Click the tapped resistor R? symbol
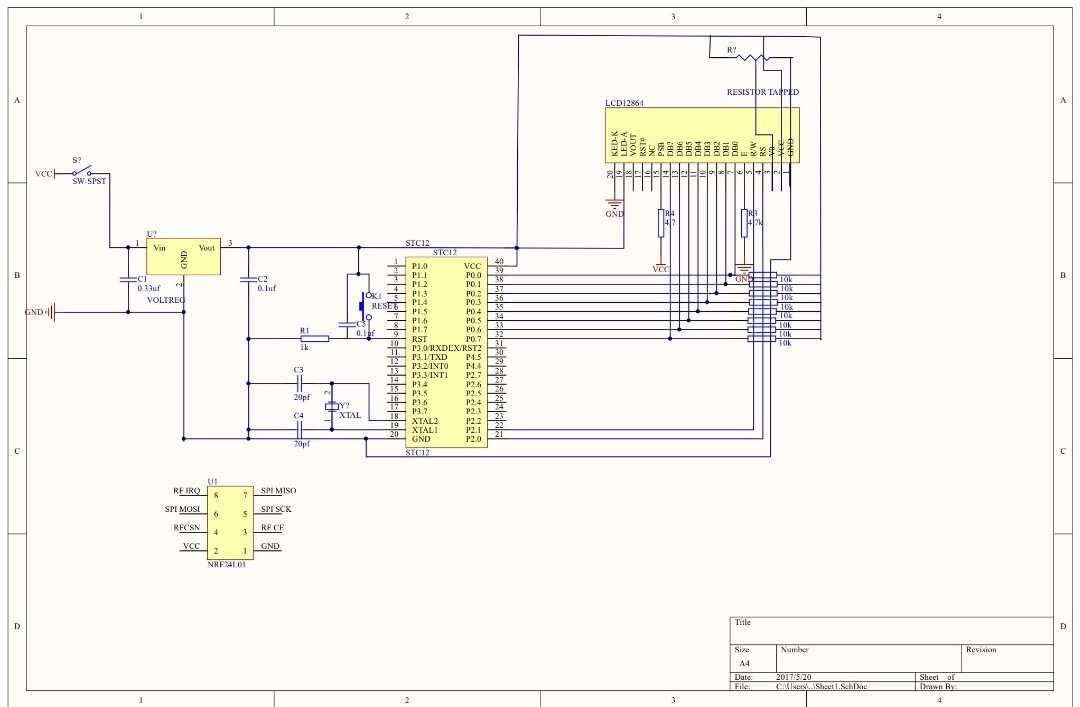Screen dimensions: 1080x707 [754, 57]
